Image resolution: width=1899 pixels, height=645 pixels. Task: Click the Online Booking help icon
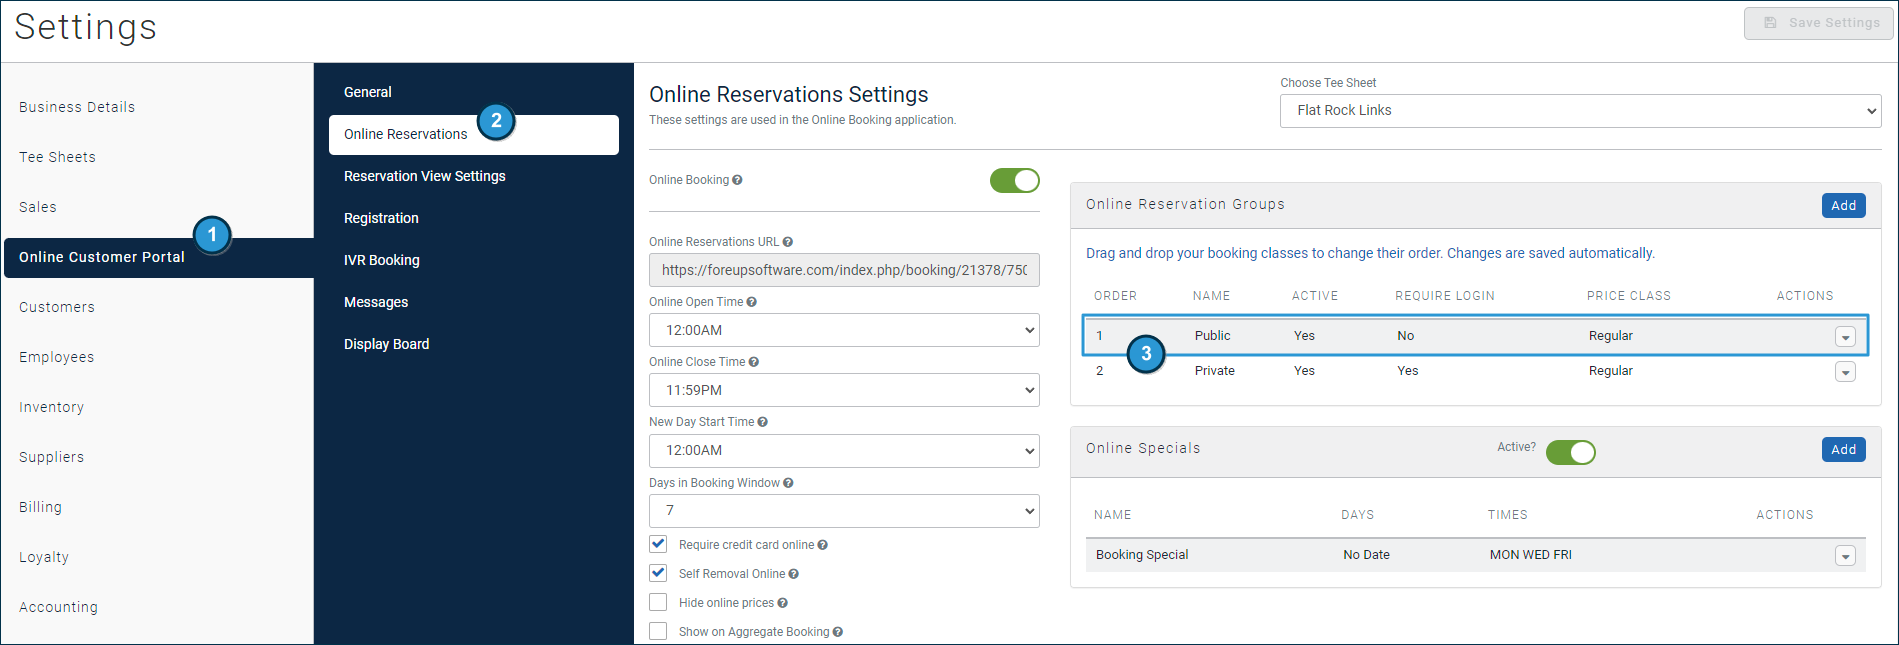coord(737,180)
